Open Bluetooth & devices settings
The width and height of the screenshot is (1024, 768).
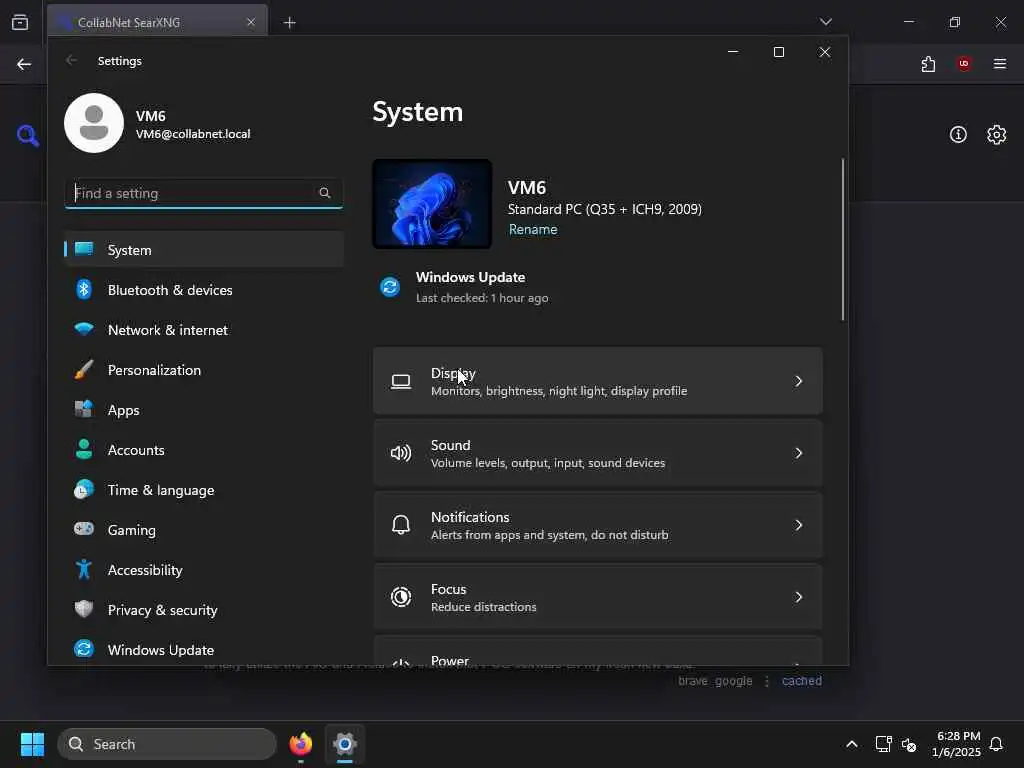pyautogui.click(x=204, y=289)
